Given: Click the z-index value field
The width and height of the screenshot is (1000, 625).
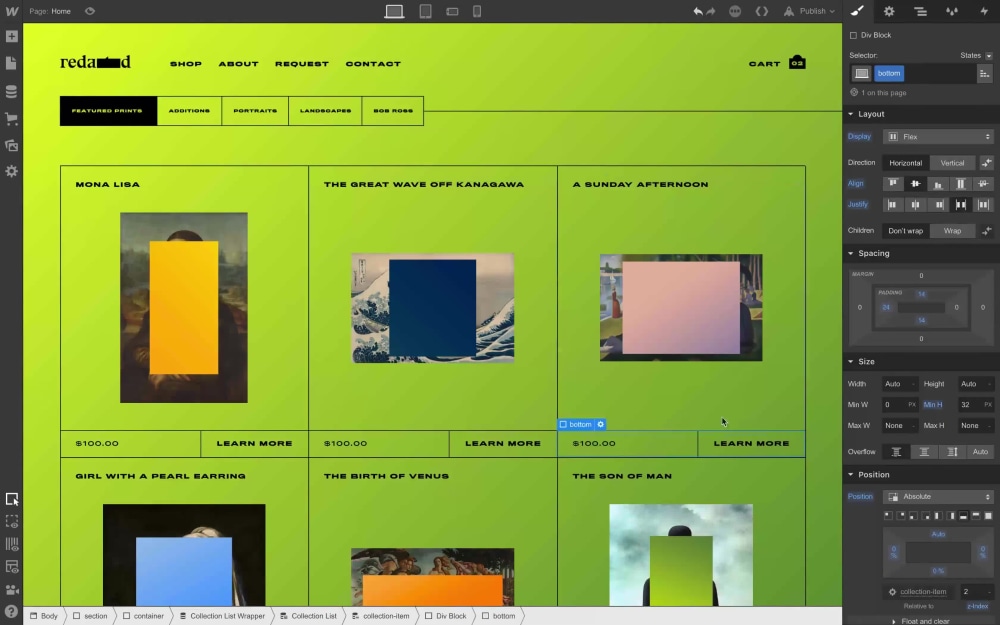Looking at the screenshot, I should (976, 592).
